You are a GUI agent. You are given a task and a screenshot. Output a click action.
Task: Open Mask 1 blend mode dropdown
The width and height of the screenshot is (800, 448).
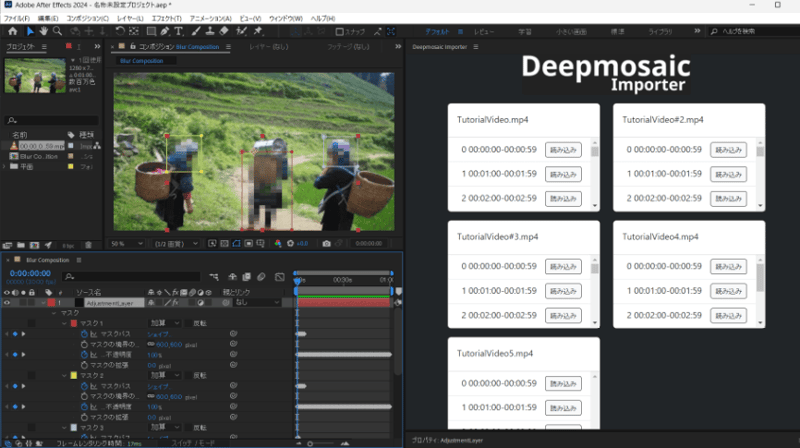click(164, 323)
